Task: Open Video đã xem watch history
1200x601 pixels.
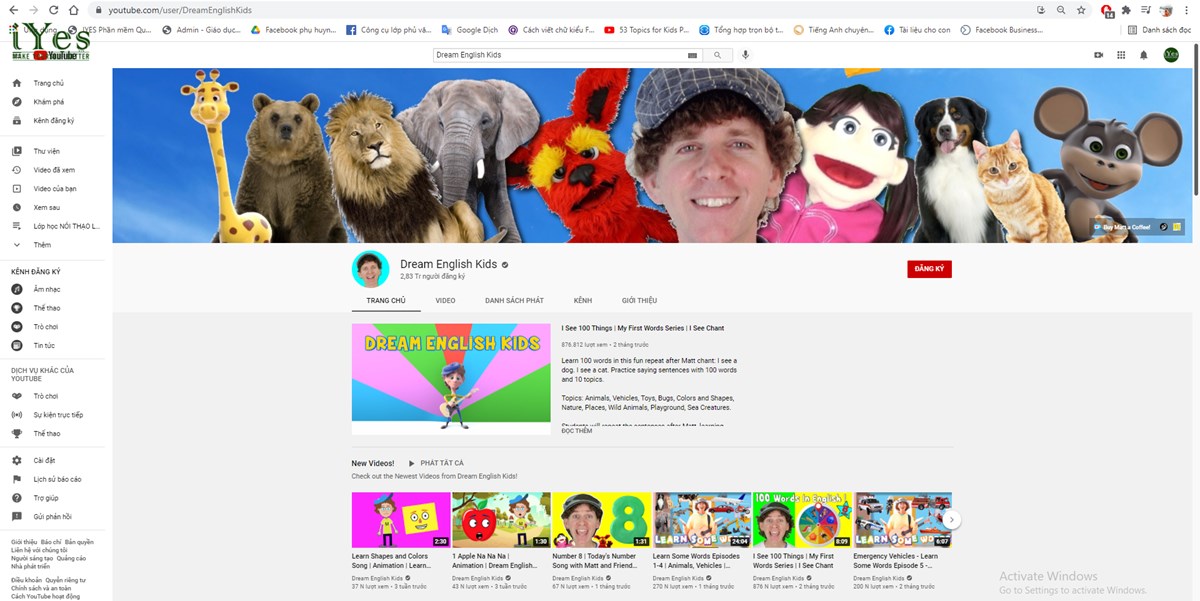Action: 54,170
